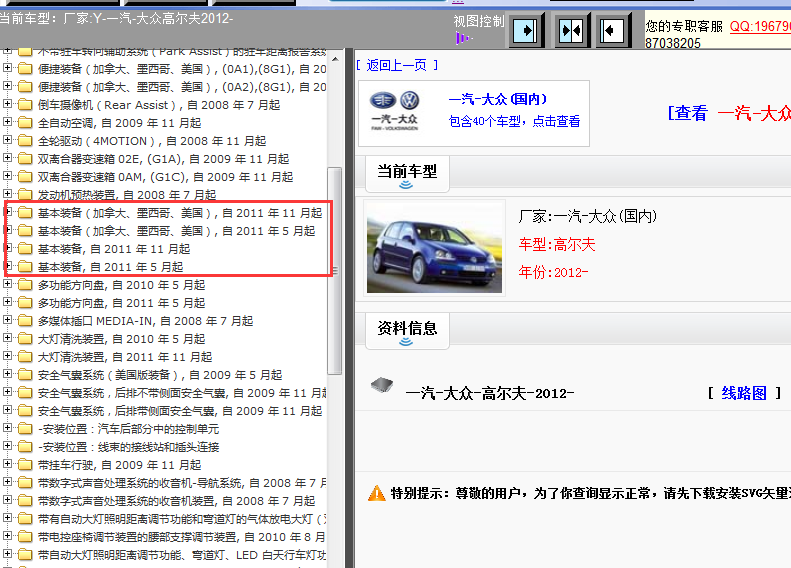Click folder icon for 全轮驱动 4MOTION entry
Image resolution: width=791 pixels, height=568 pixels.
[x=25, y=141]
